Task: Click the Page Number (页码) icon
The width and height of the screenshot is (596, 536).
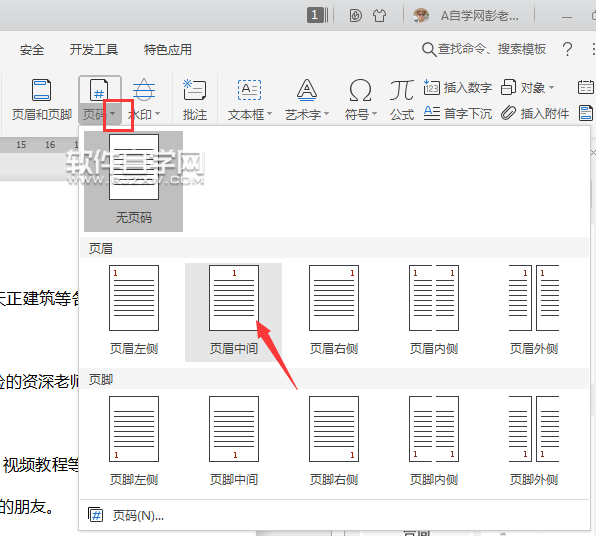Action: [99, 90]
